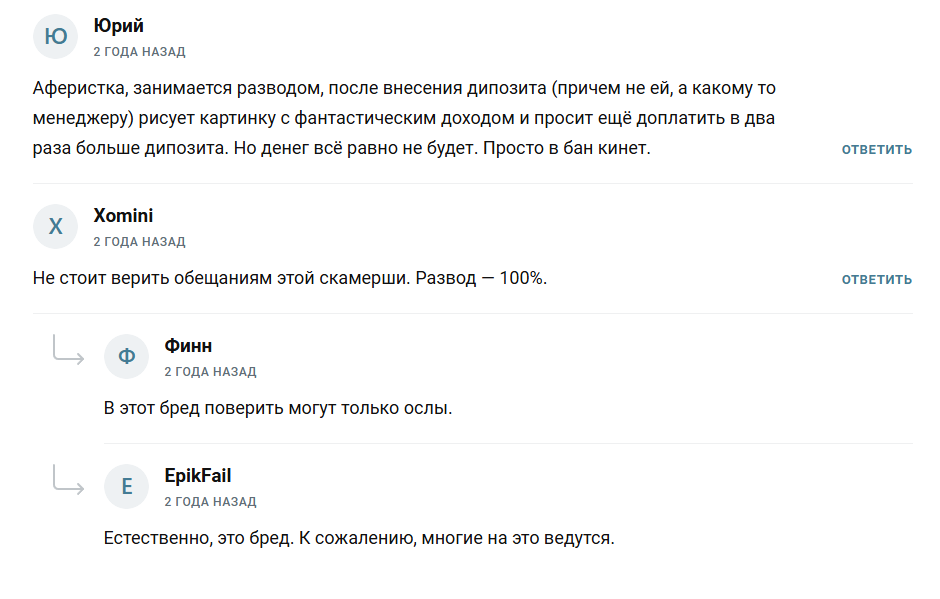940x599 pixels.
Task: Click the avatar icon with letter Ю
Action: tap(56, 37)
